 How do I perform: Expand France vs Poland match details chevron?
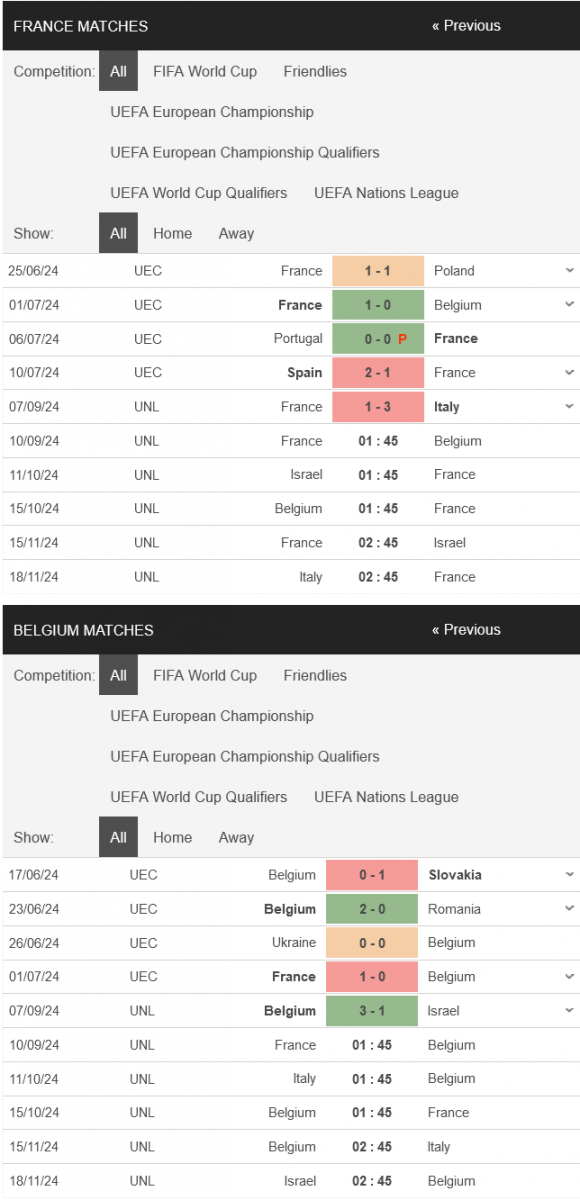tap(569, 271)
